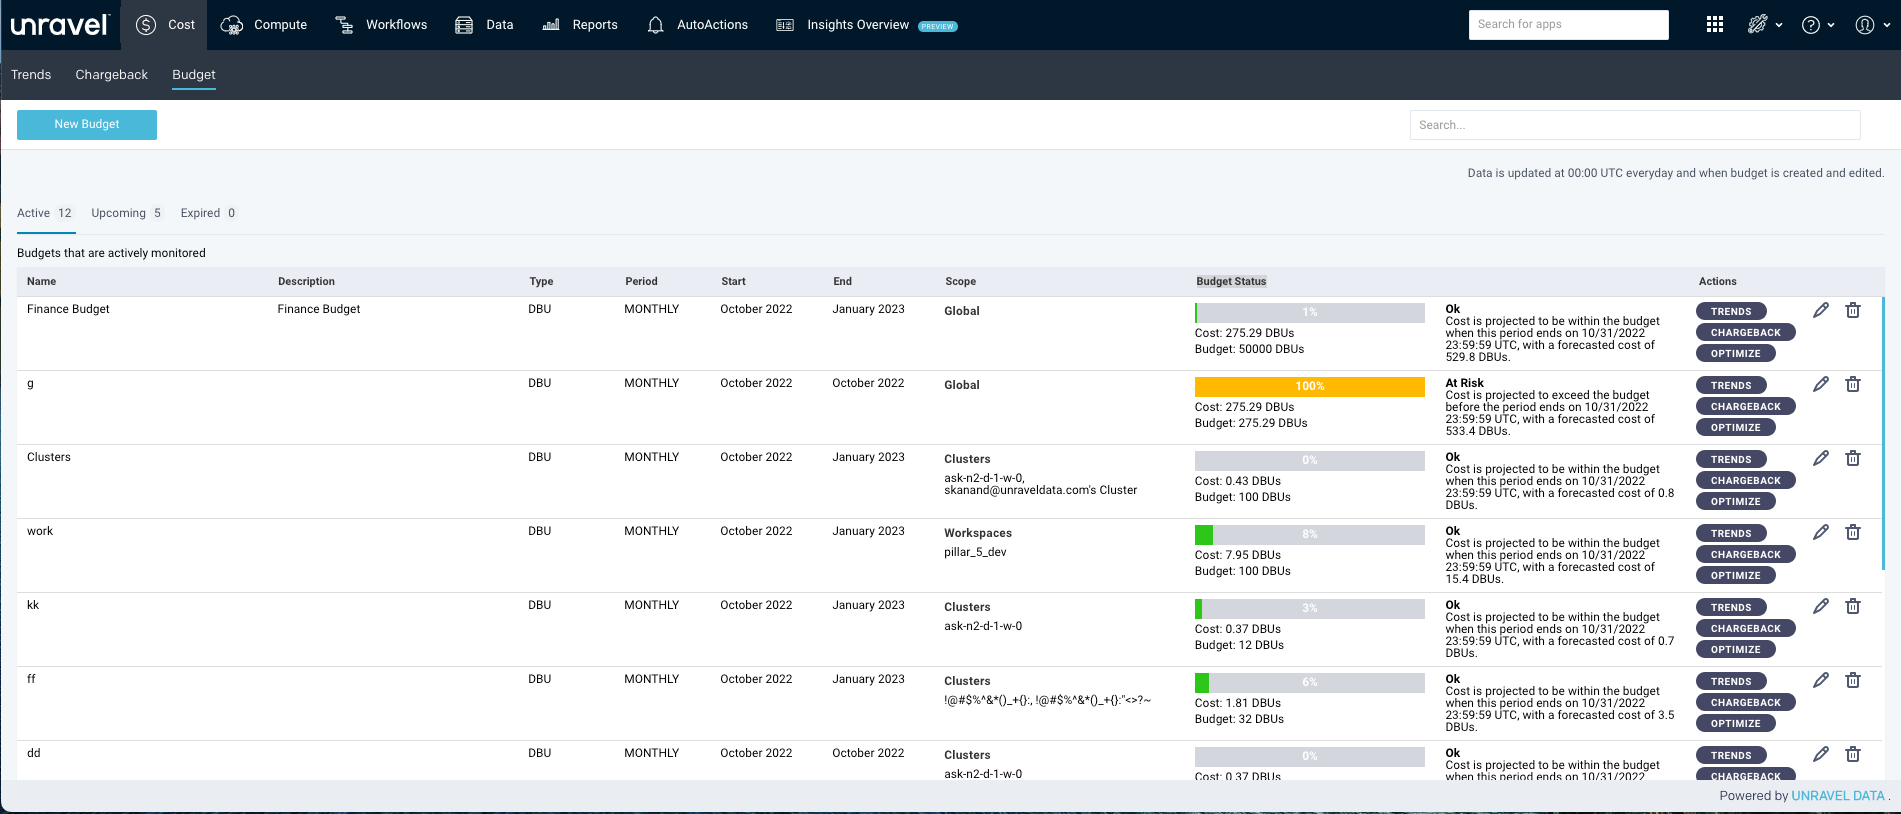Delete the budget named g
Screen dimensions: 1901x814
click(x=1853, y=384)
